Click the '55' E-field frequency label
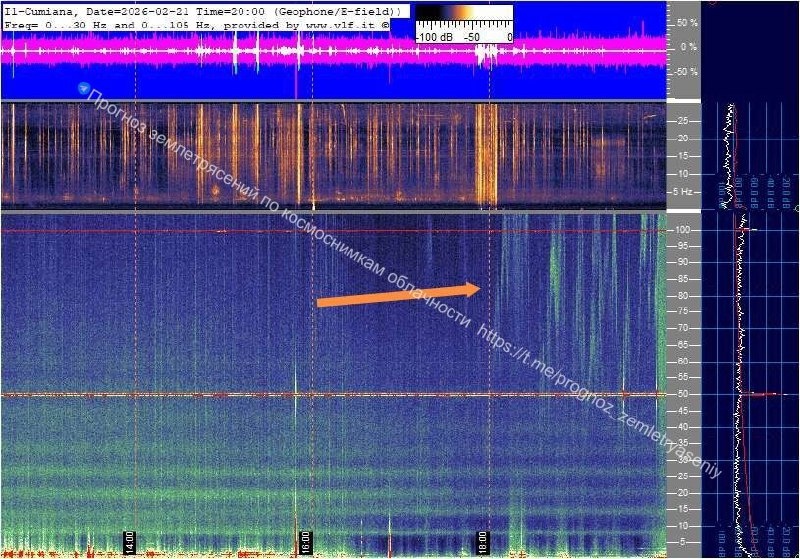The width and height of the screenshot is (800, 559). [683, 377]
